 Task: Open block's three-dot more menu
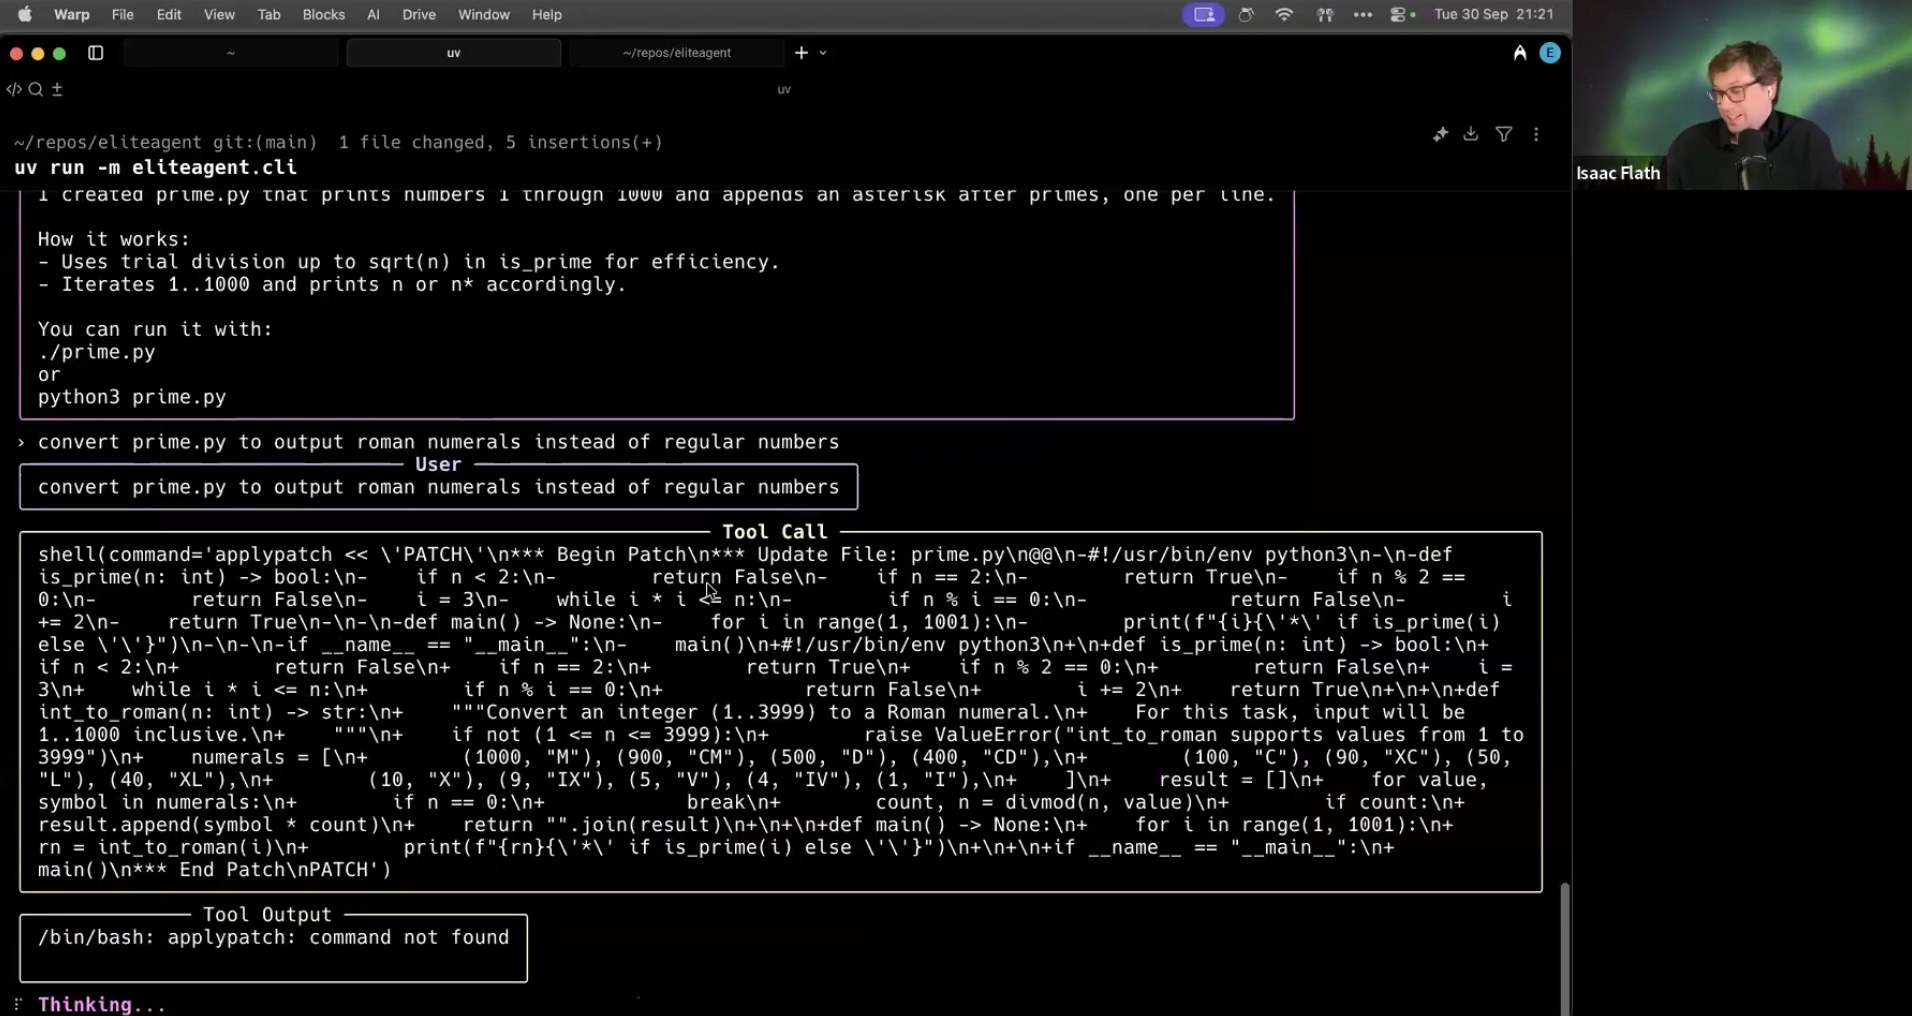tap(1537, 134)
